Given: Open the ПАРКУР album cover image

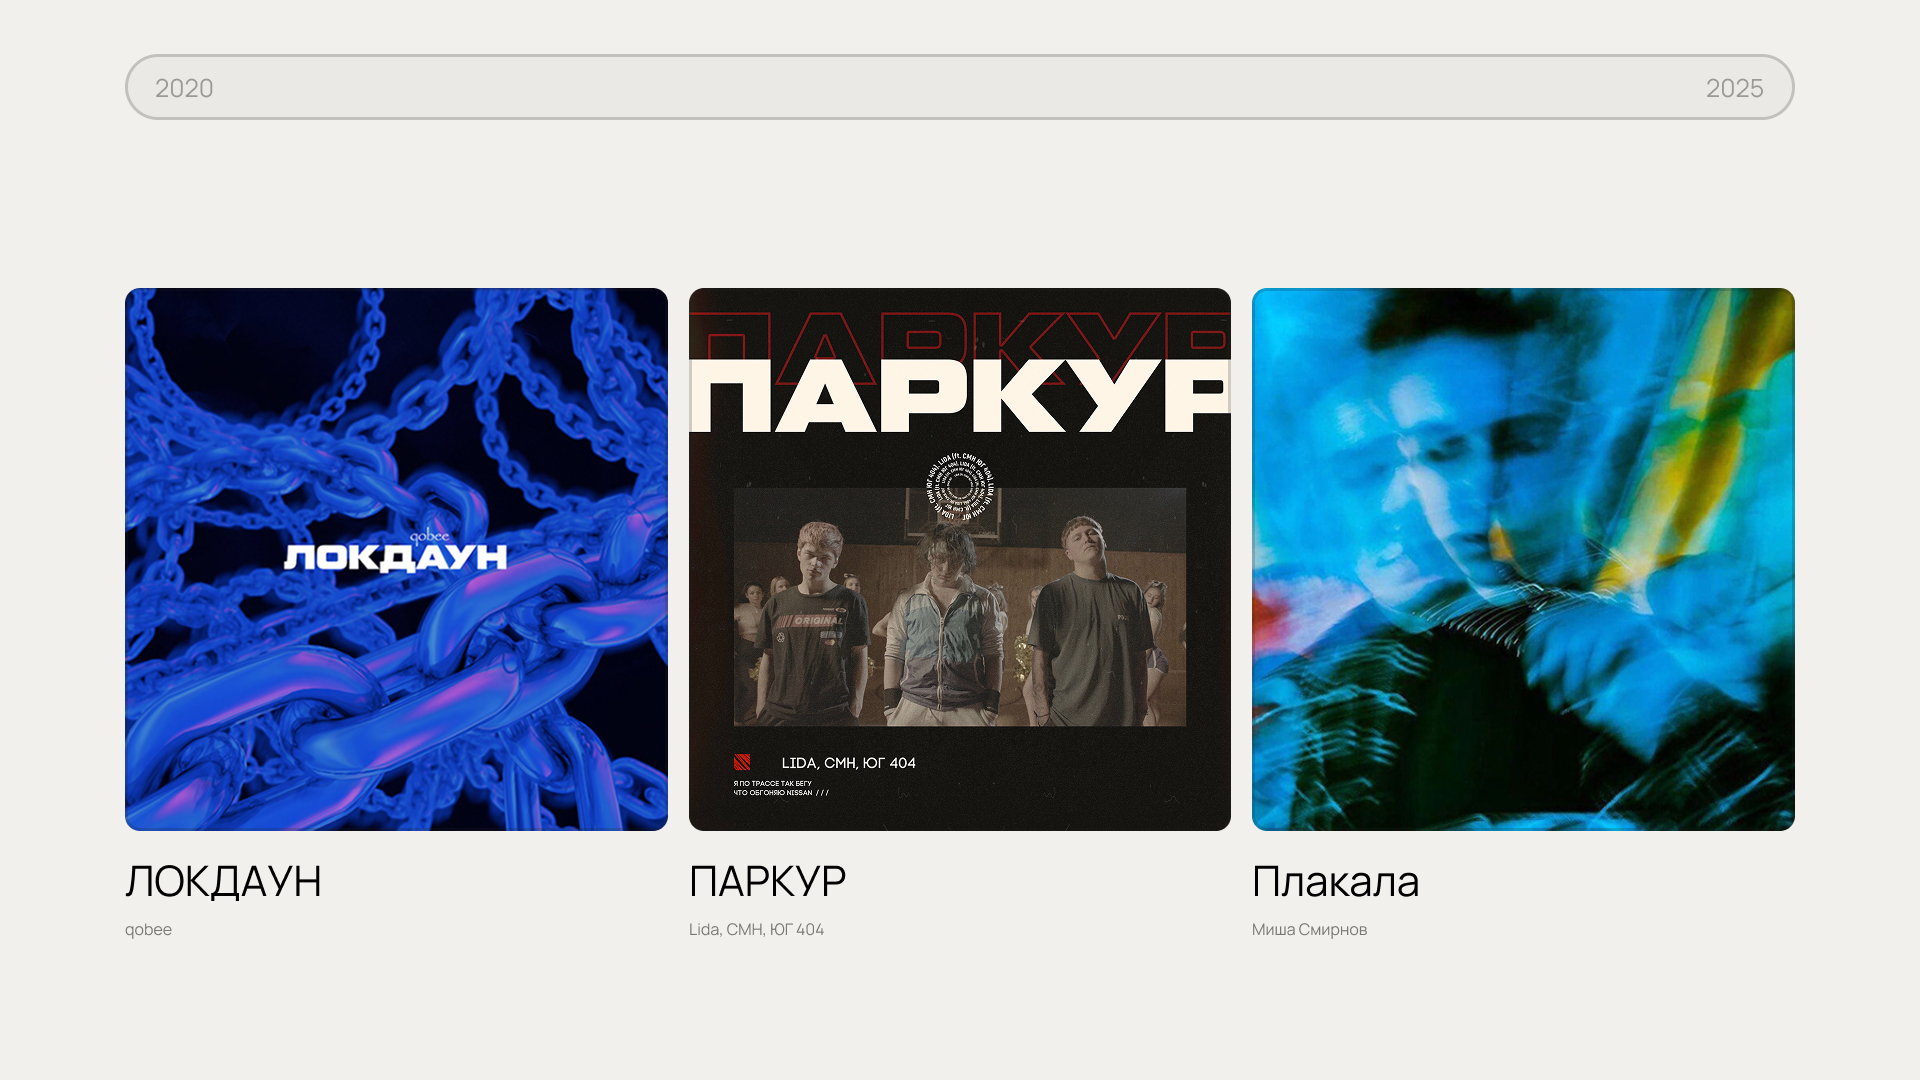Looking at the screenshot, I should click(960, 559).
